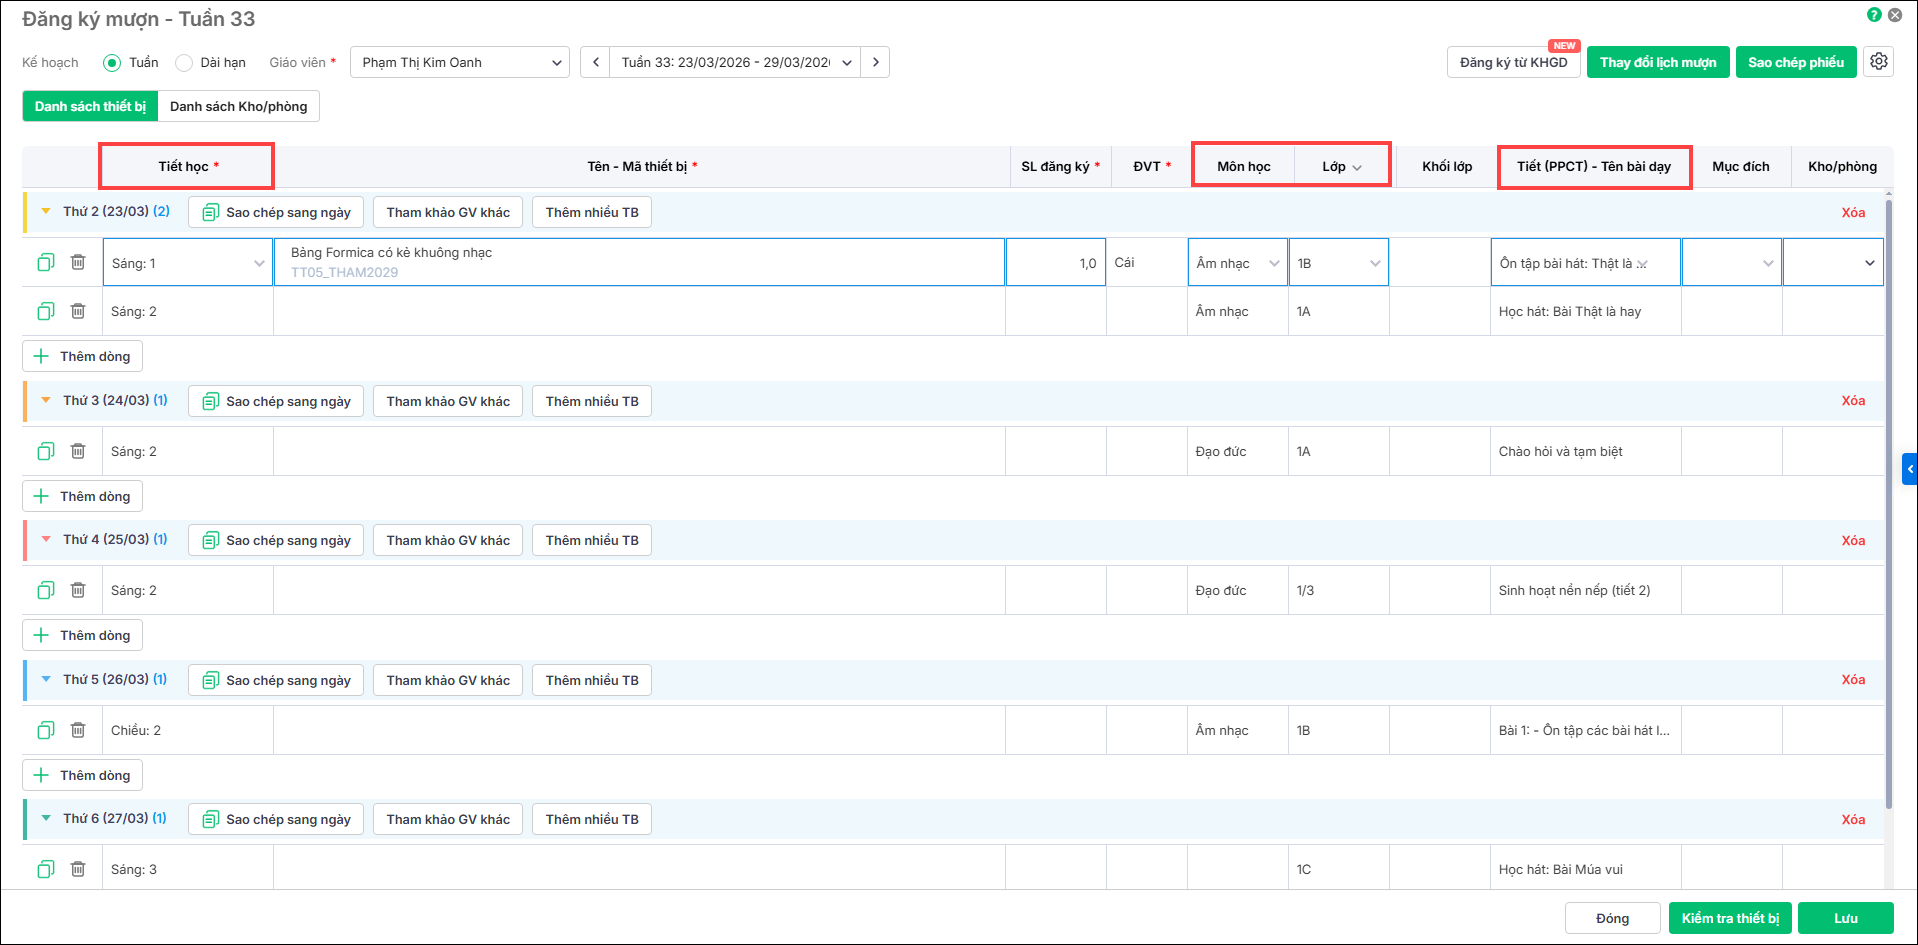Viewport: 1918px width, 945px height.
Task: Open settings gear beside Sao chép phiếu
Action: tap(1879, 61)
